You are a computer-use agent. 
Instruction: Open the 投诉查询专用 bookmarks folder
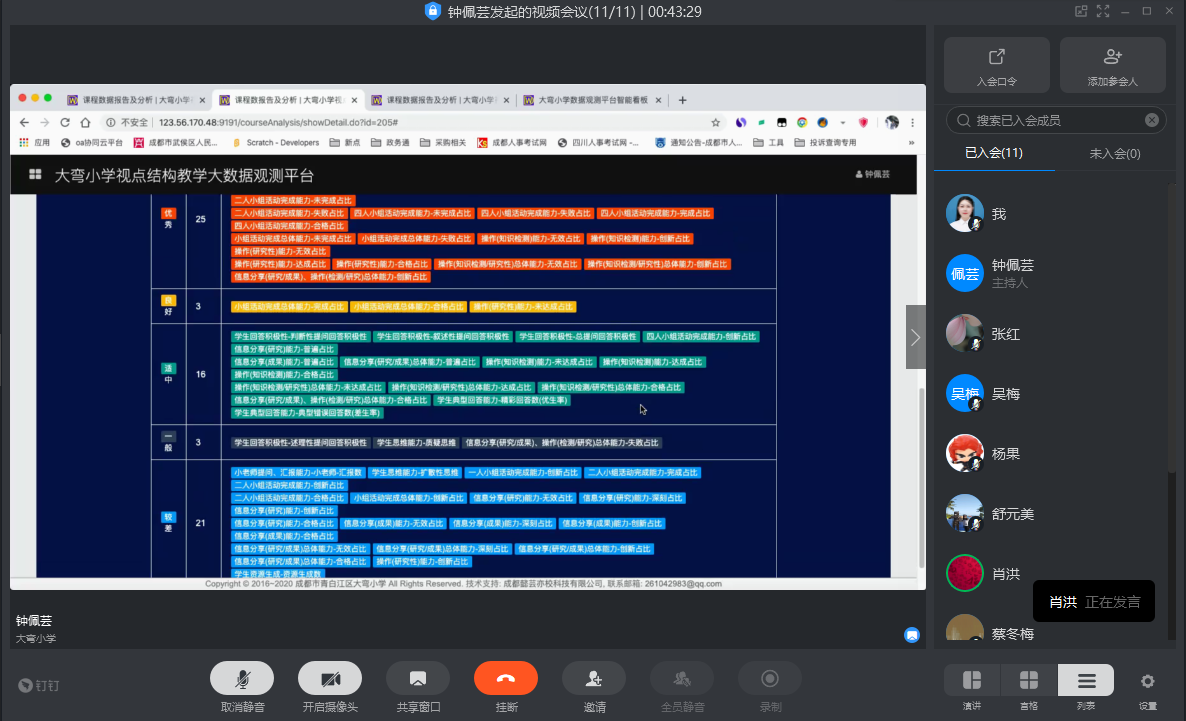[825, 142]
